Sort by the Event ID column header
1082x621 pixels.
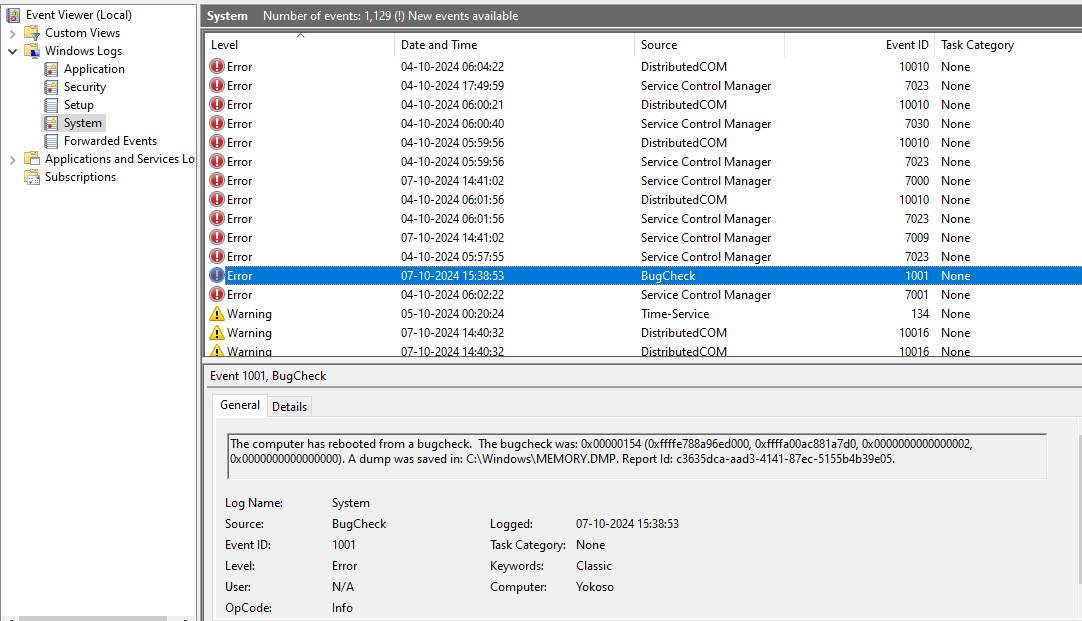point(860,45)
